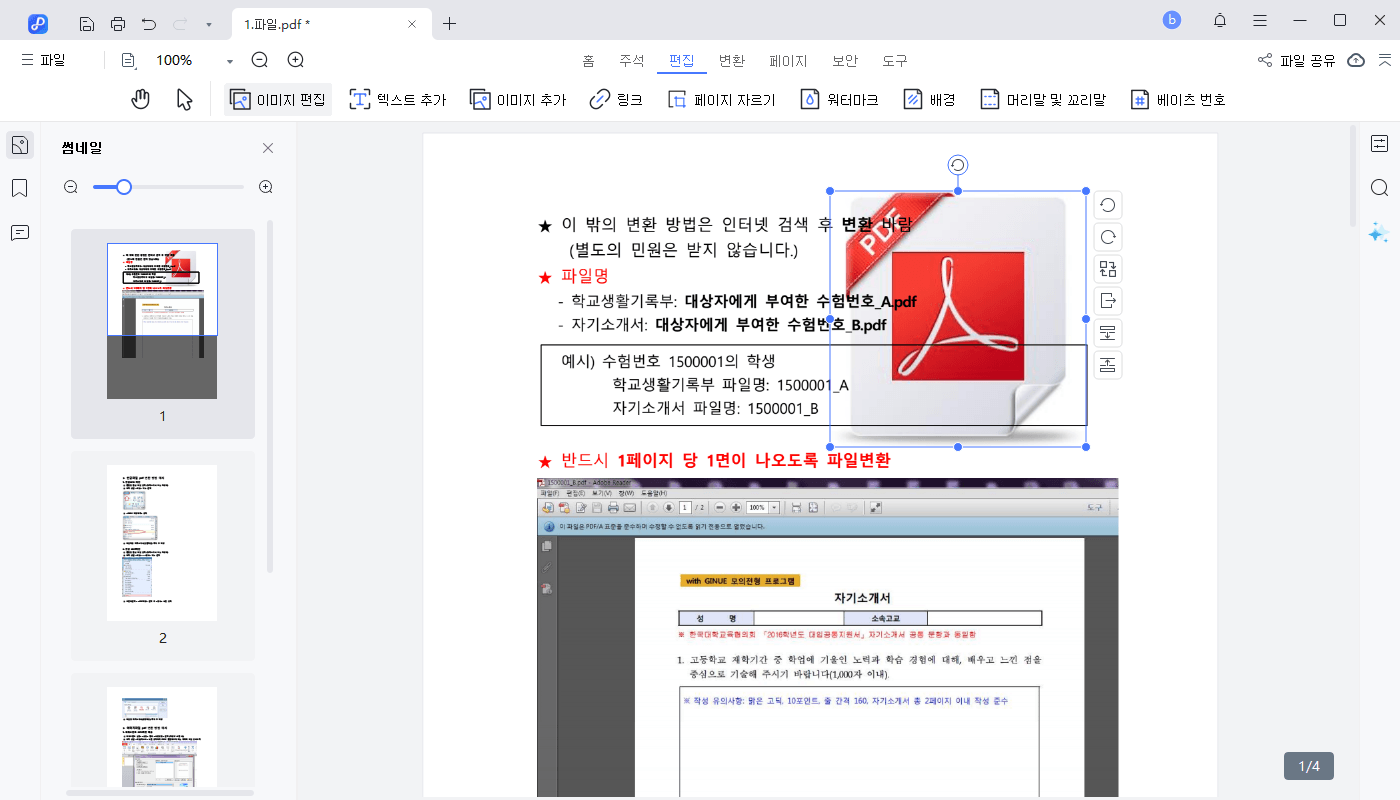Click the align top image icon

[x=1108, y=365]
